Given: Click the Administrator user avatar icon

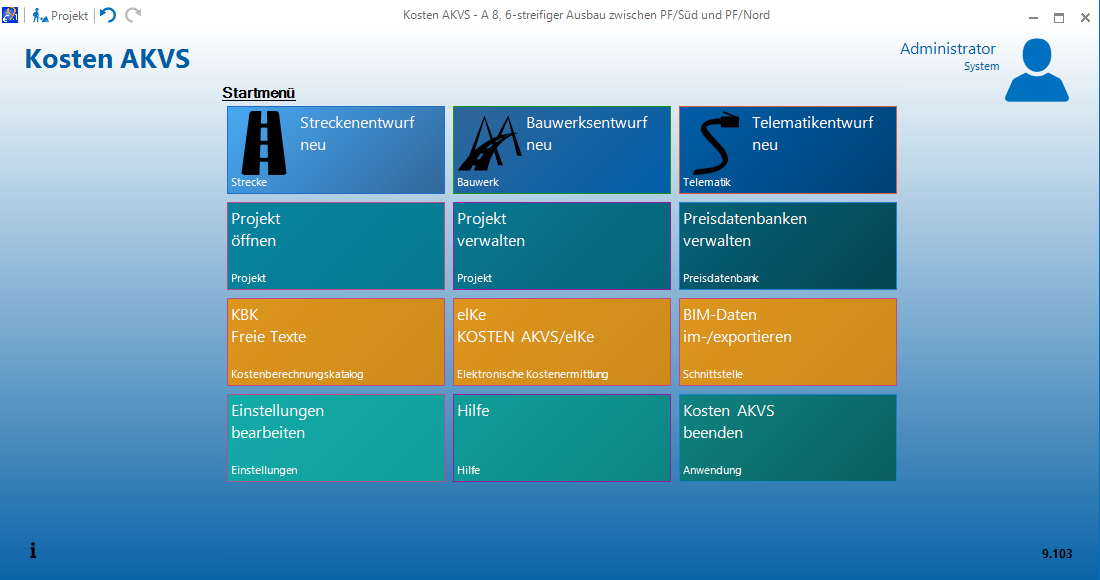Looking at the screenshot, I should click(1037, 70).
